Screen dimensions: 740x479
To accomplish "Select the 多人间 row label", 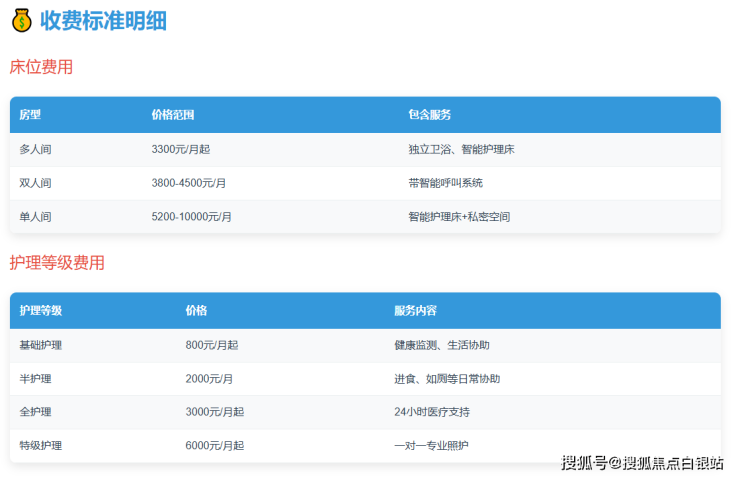I will coord(35,149).
